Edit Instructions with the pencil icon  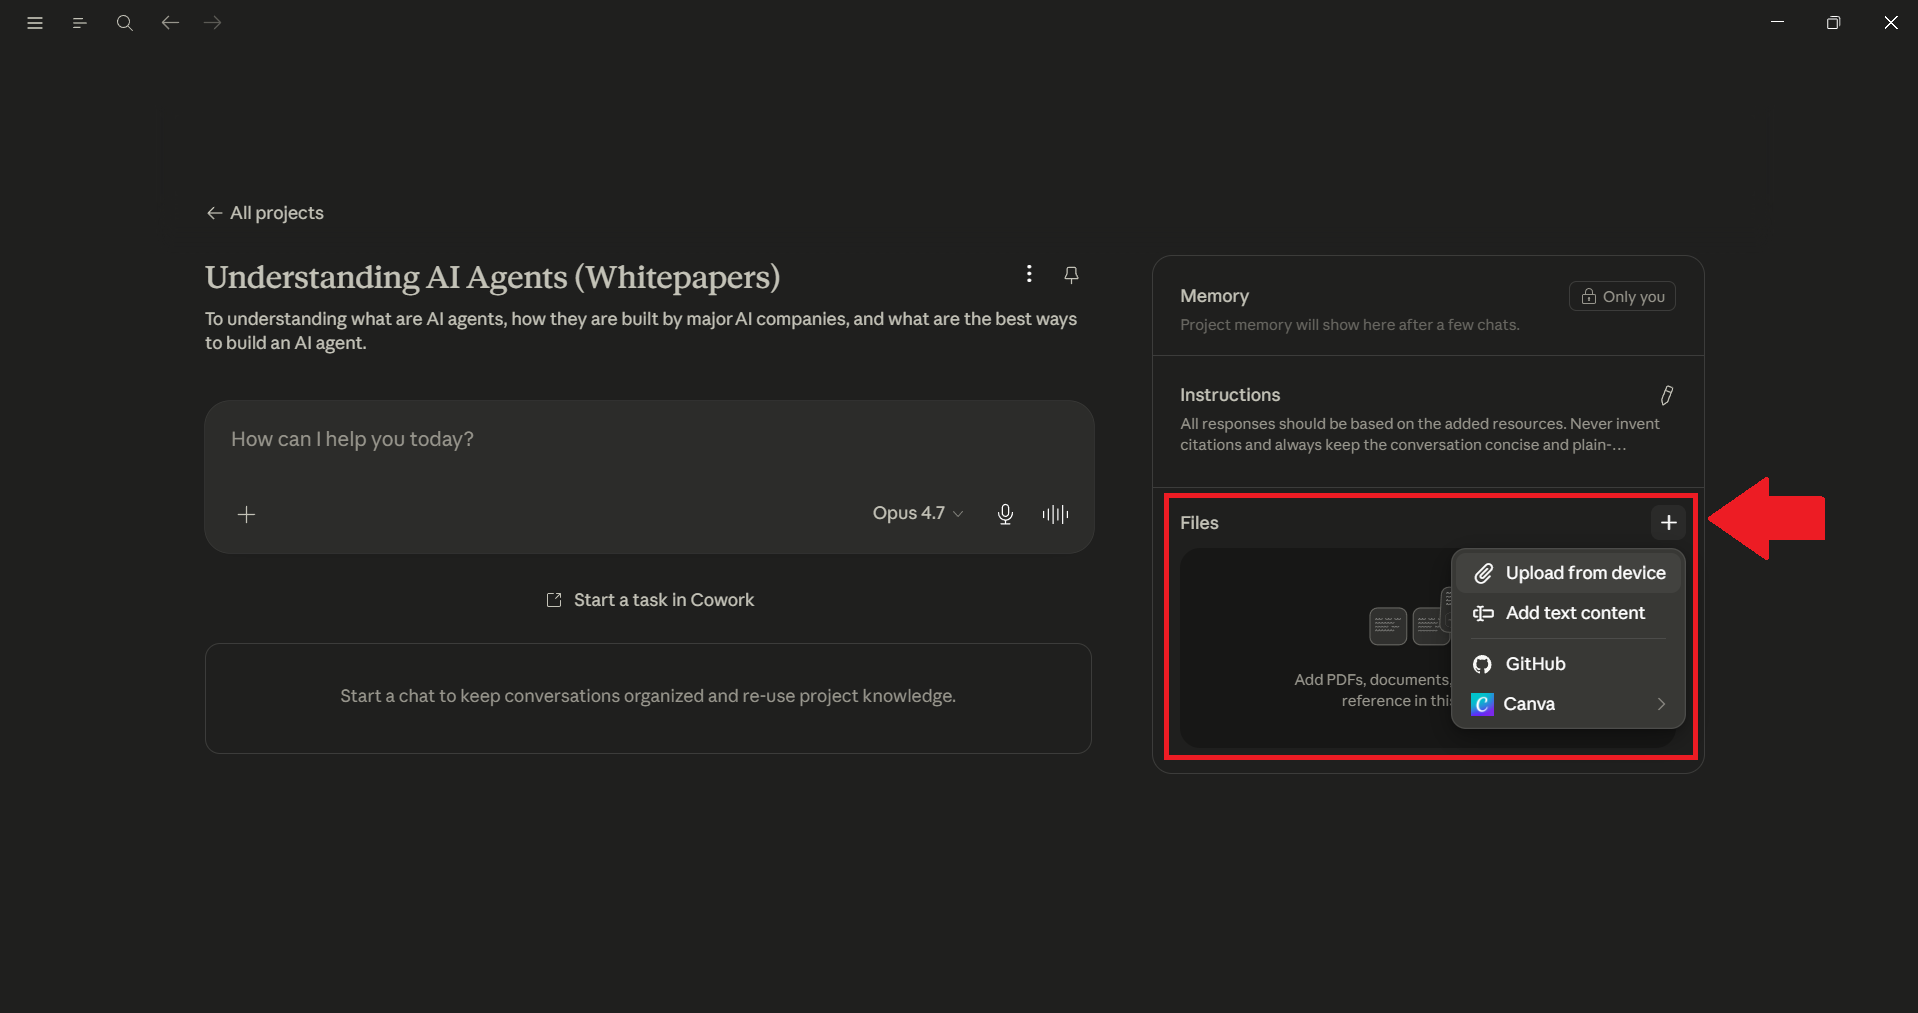pyautogui.click(x=1667, y=395)
